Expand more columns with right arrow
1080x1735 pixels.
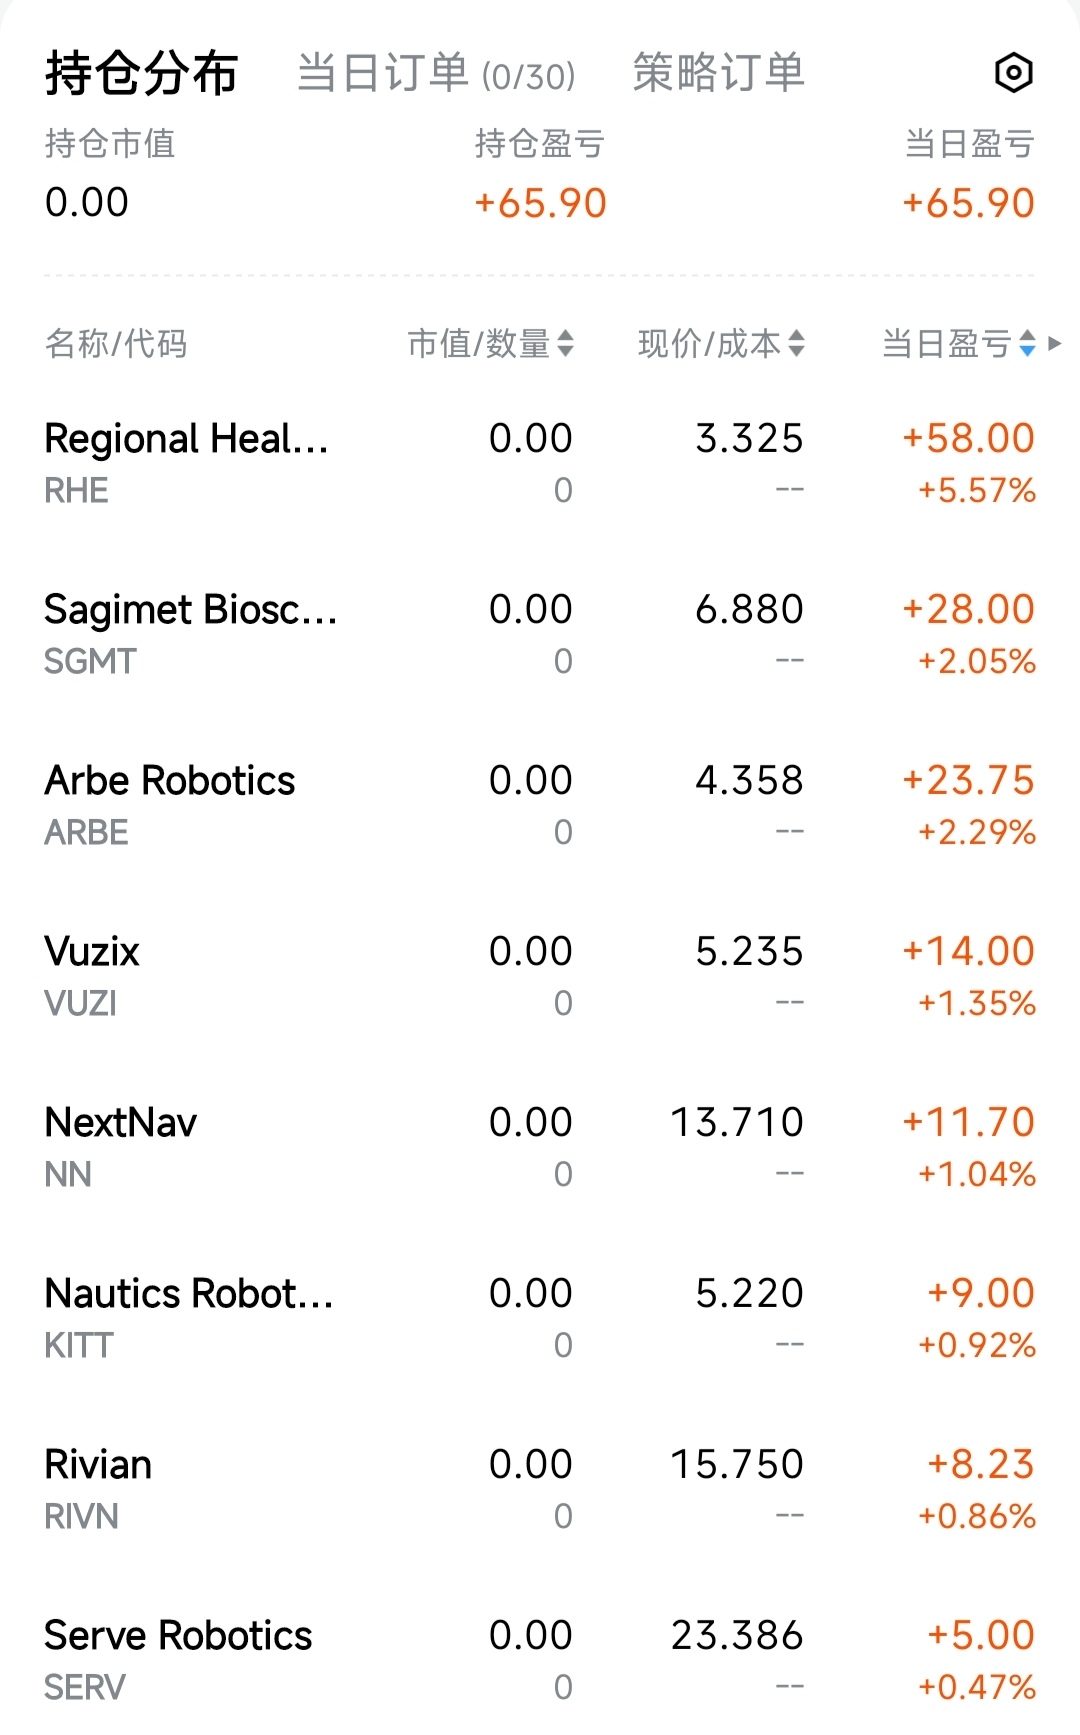1054,344
